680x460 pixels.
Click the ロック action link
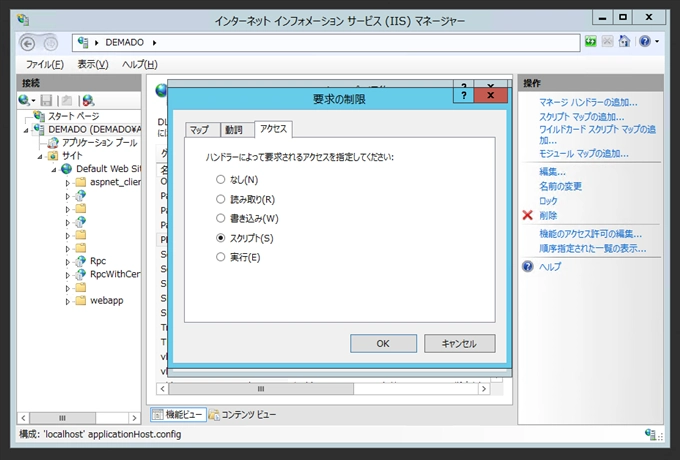tap(548, 201)
